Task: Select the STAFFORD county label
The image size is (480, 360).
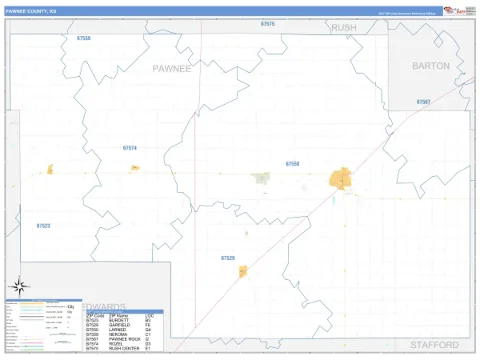Action: tap(434, 345)
